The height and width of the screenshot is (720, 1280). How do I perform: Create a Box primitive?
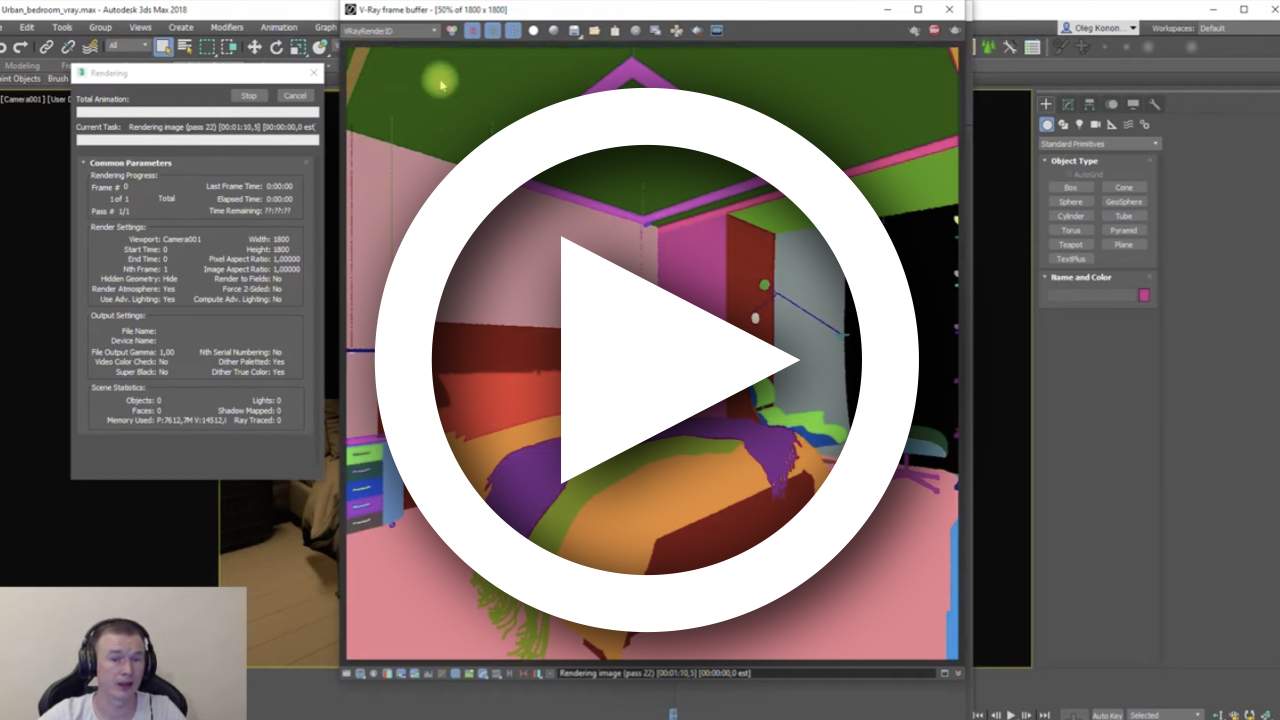(1071, 188)
